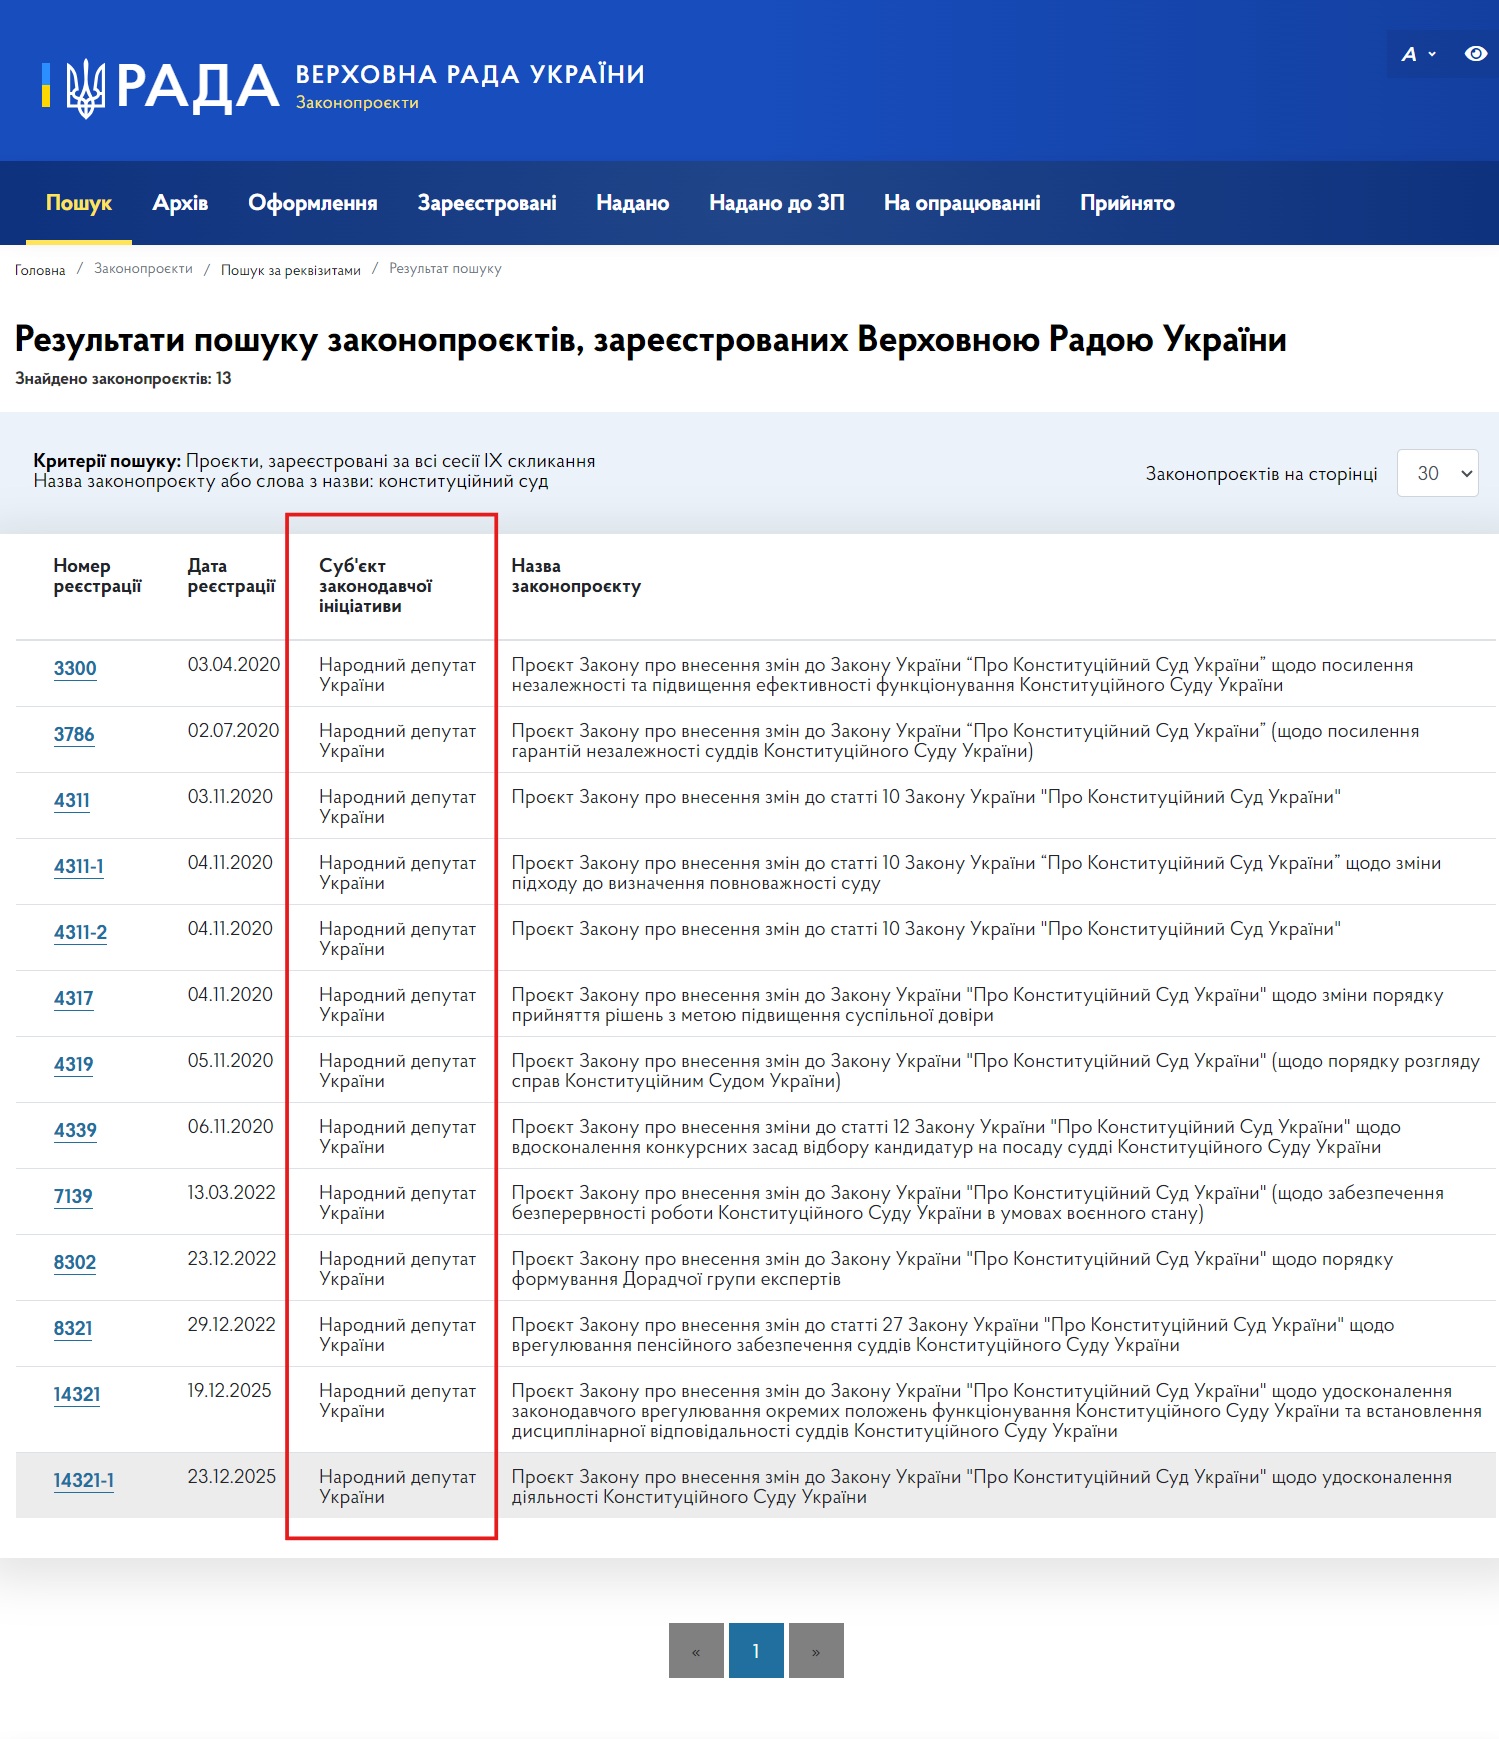This screenshot has height=1739, width=1499.
Task: Open the Архів menu item
Action: pyautogui.click(x=180, y=203)
